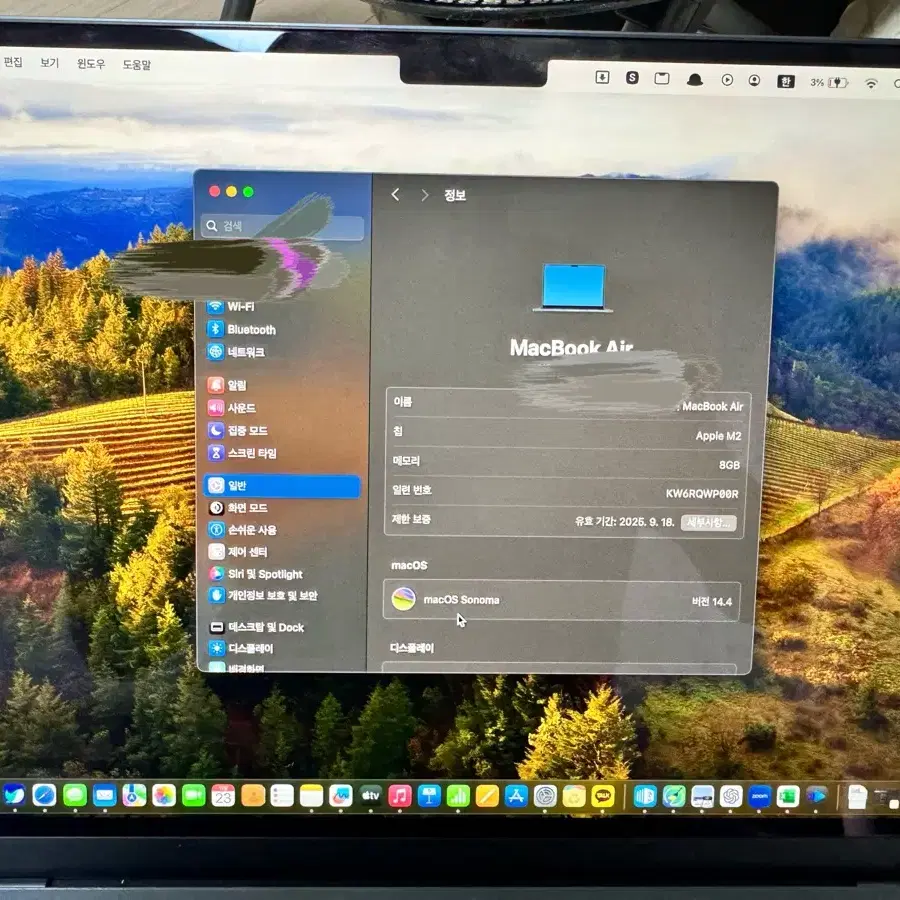
Task: Open the 윈도우 menu
Action: tap(91, 63)
